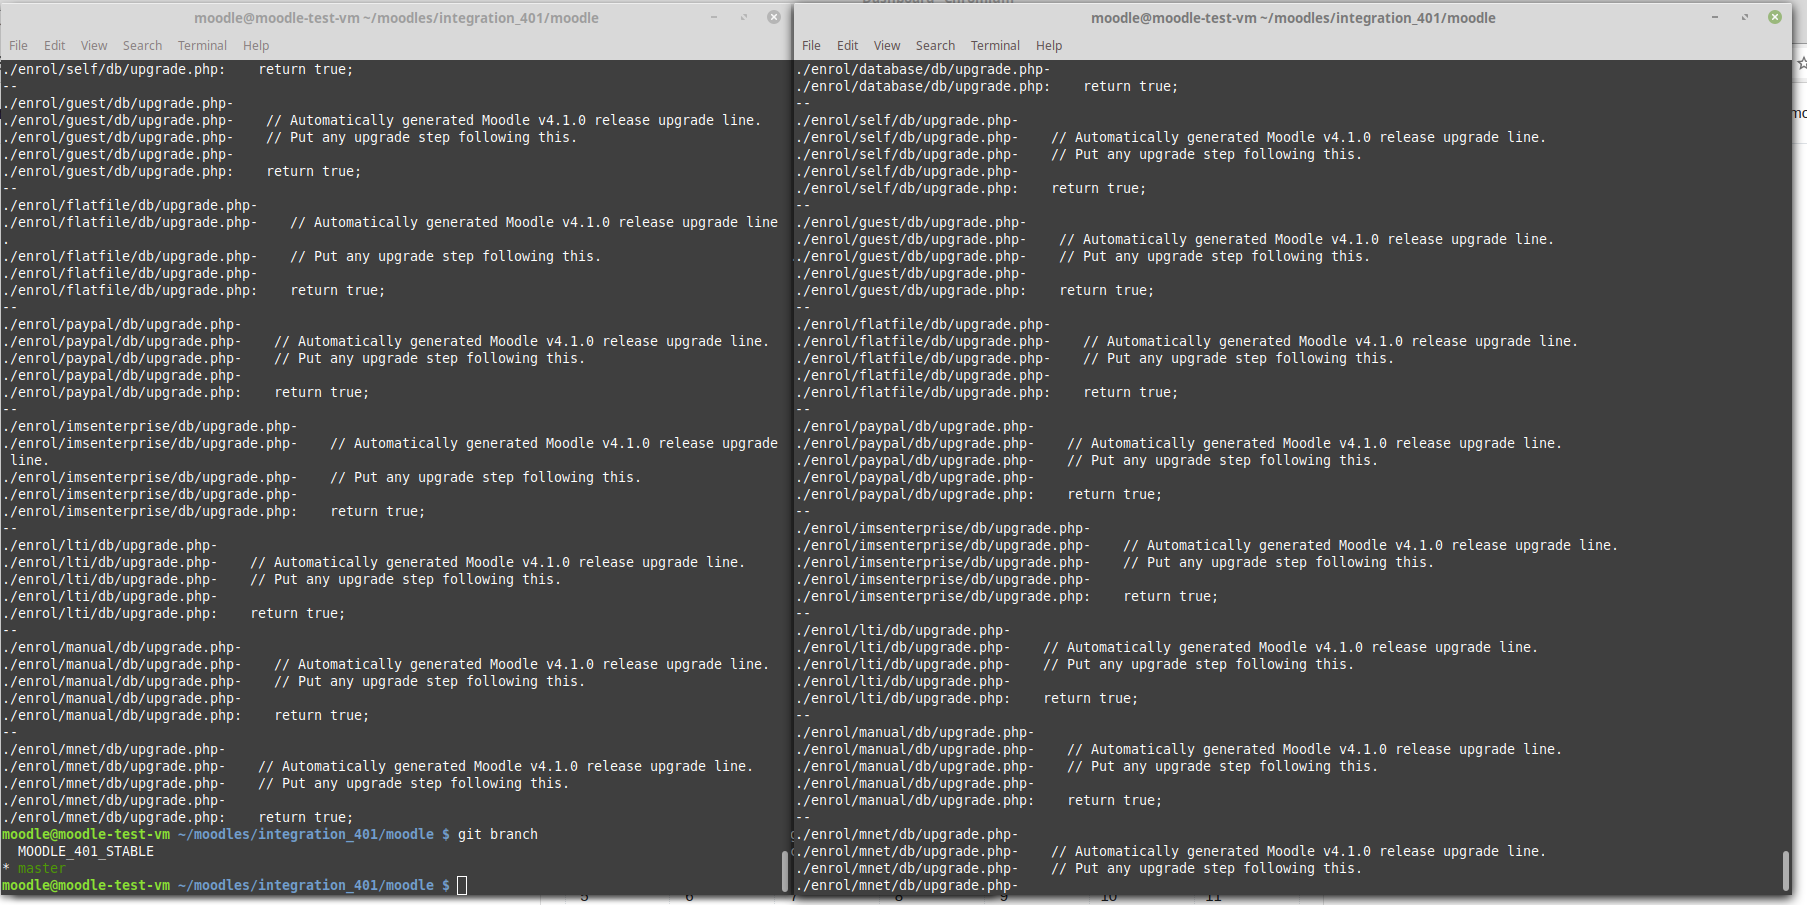
Task: Click './enrol/paypal/db/upgrade.php:' return line in left terminal
Action: [186, 392]
